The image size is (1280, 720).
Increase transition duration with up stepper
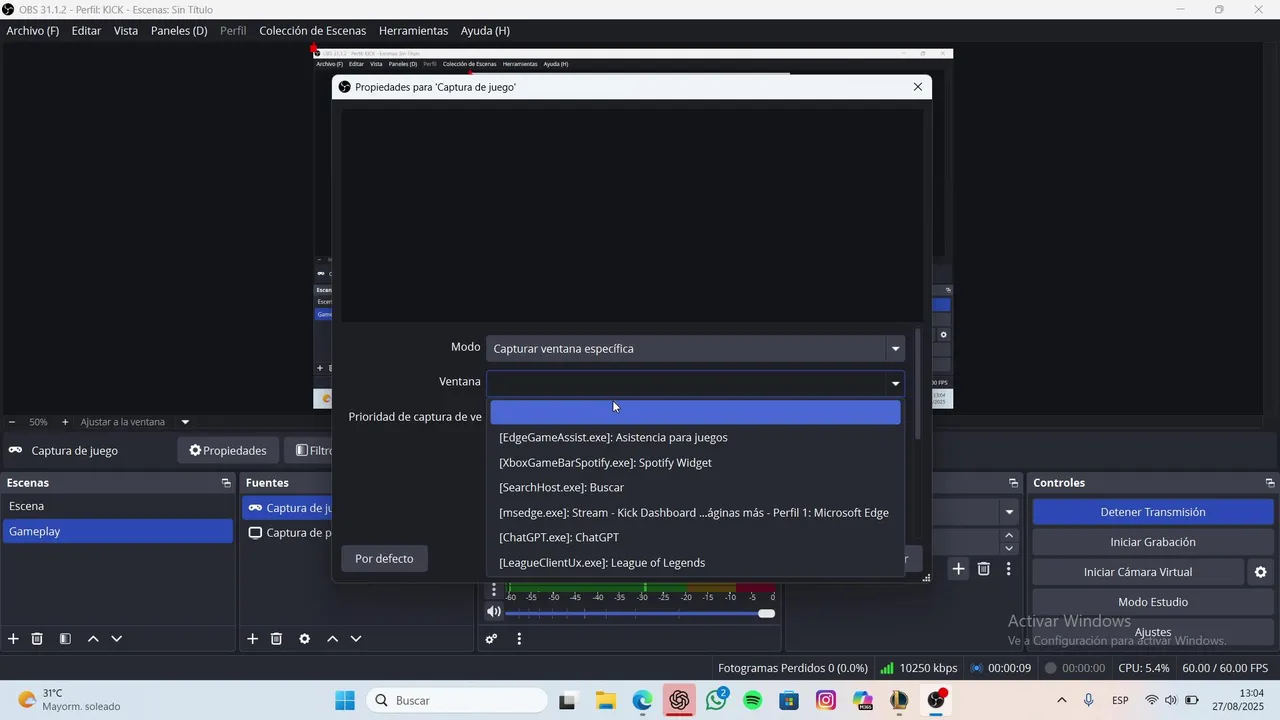coord(1009,536)
